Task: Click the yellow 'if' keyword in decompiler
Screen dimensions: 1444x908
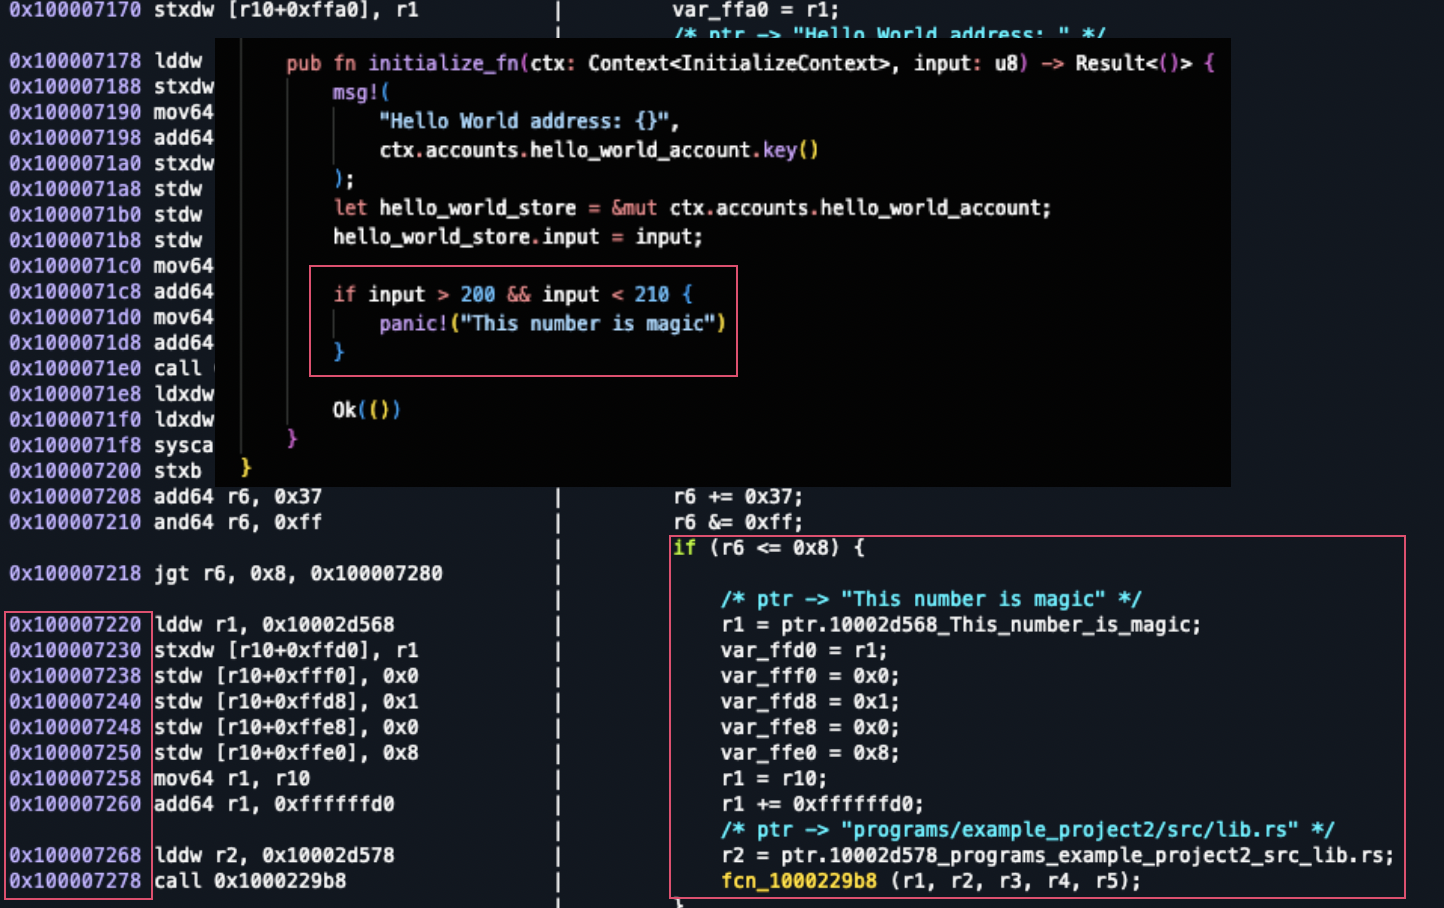Action: [x=684, y=548]
